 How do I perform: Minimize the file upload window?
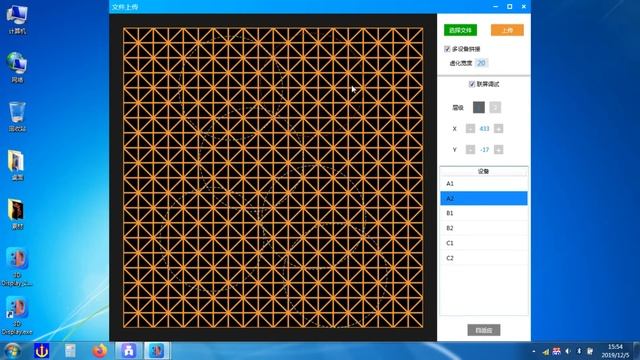(x=496, y=7)
